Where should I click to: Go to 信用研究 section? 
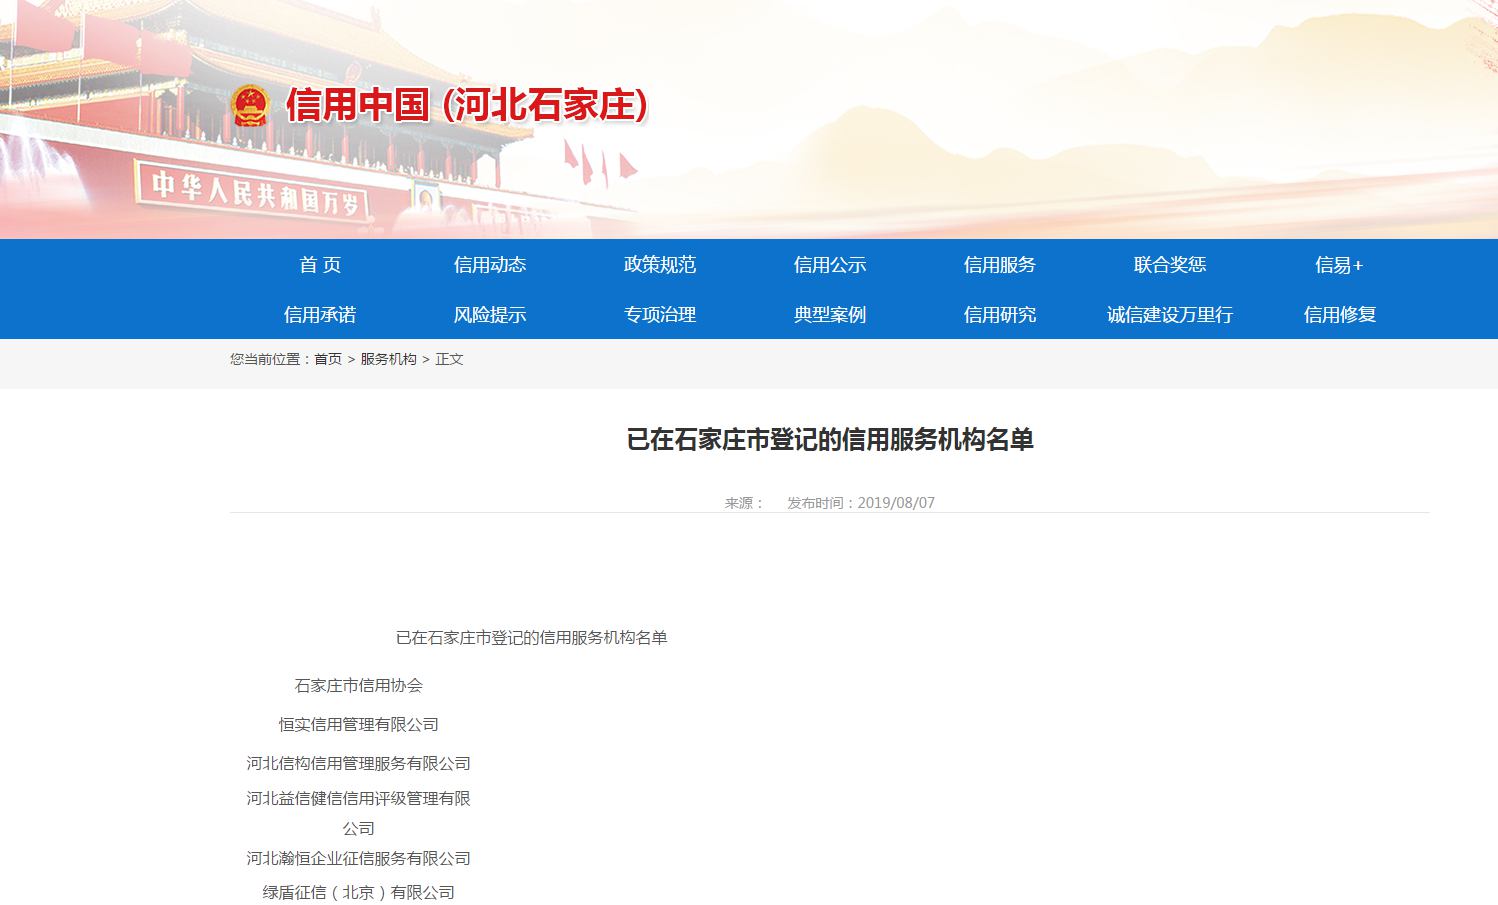tap(1000, 314)
